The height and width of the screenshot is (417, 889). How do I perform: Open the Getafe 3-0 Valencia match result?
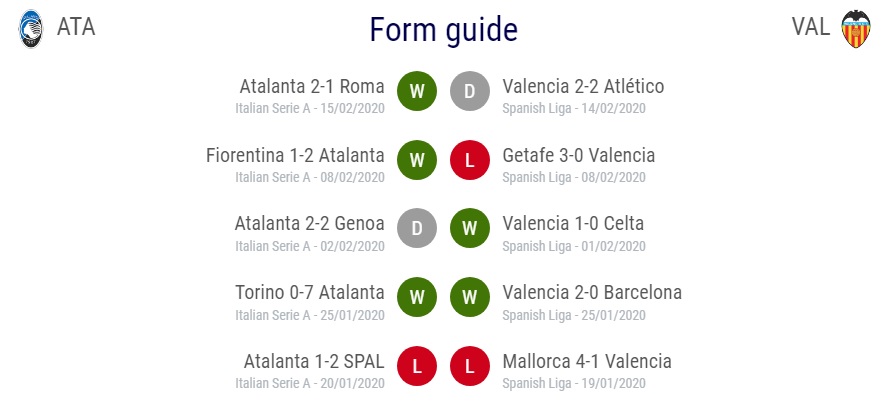[x=578, y=155]
